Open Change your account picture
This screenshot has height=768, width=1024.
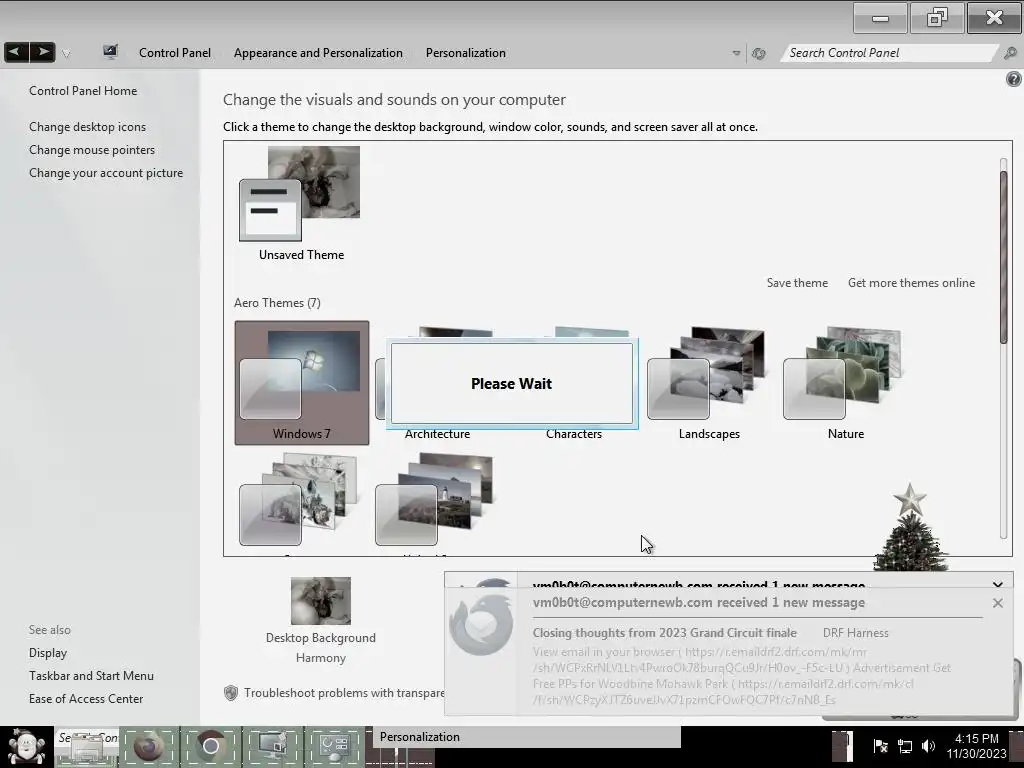coord(106,172)
